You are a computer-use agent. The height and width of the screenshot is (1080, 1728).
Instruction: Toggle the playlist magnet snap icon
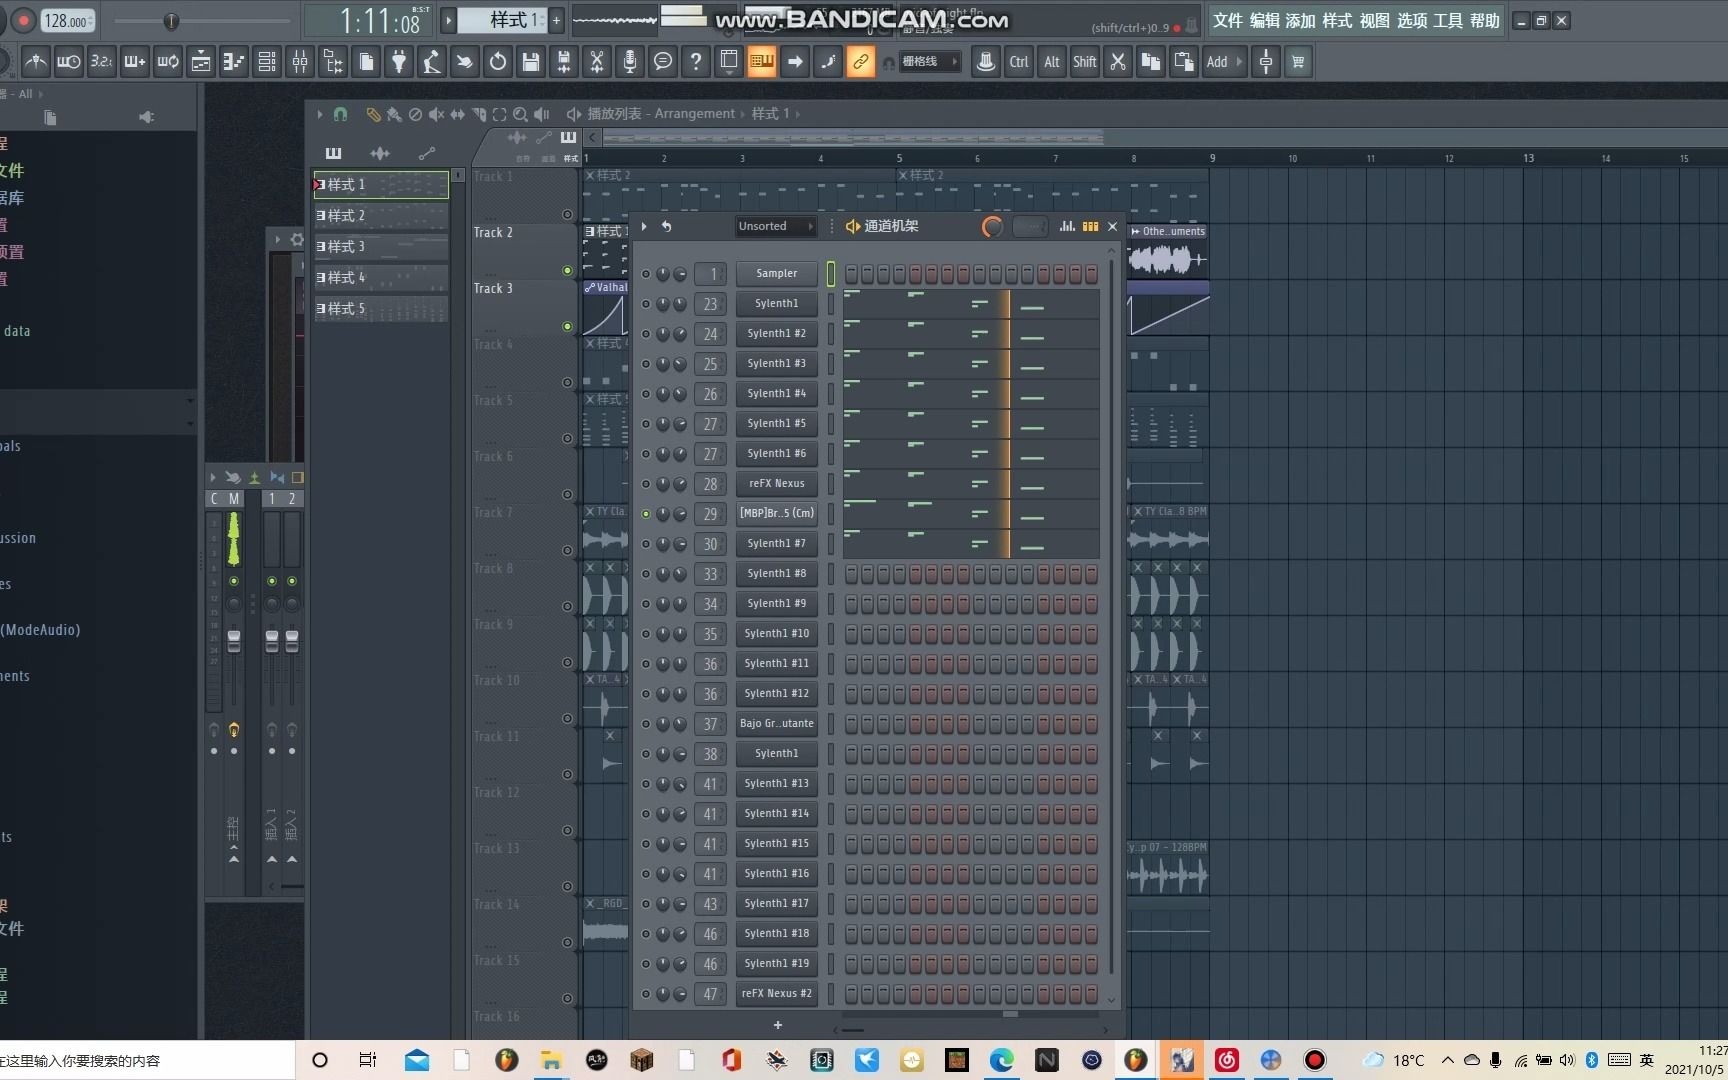pyautogui.click(x=340, y=114)
